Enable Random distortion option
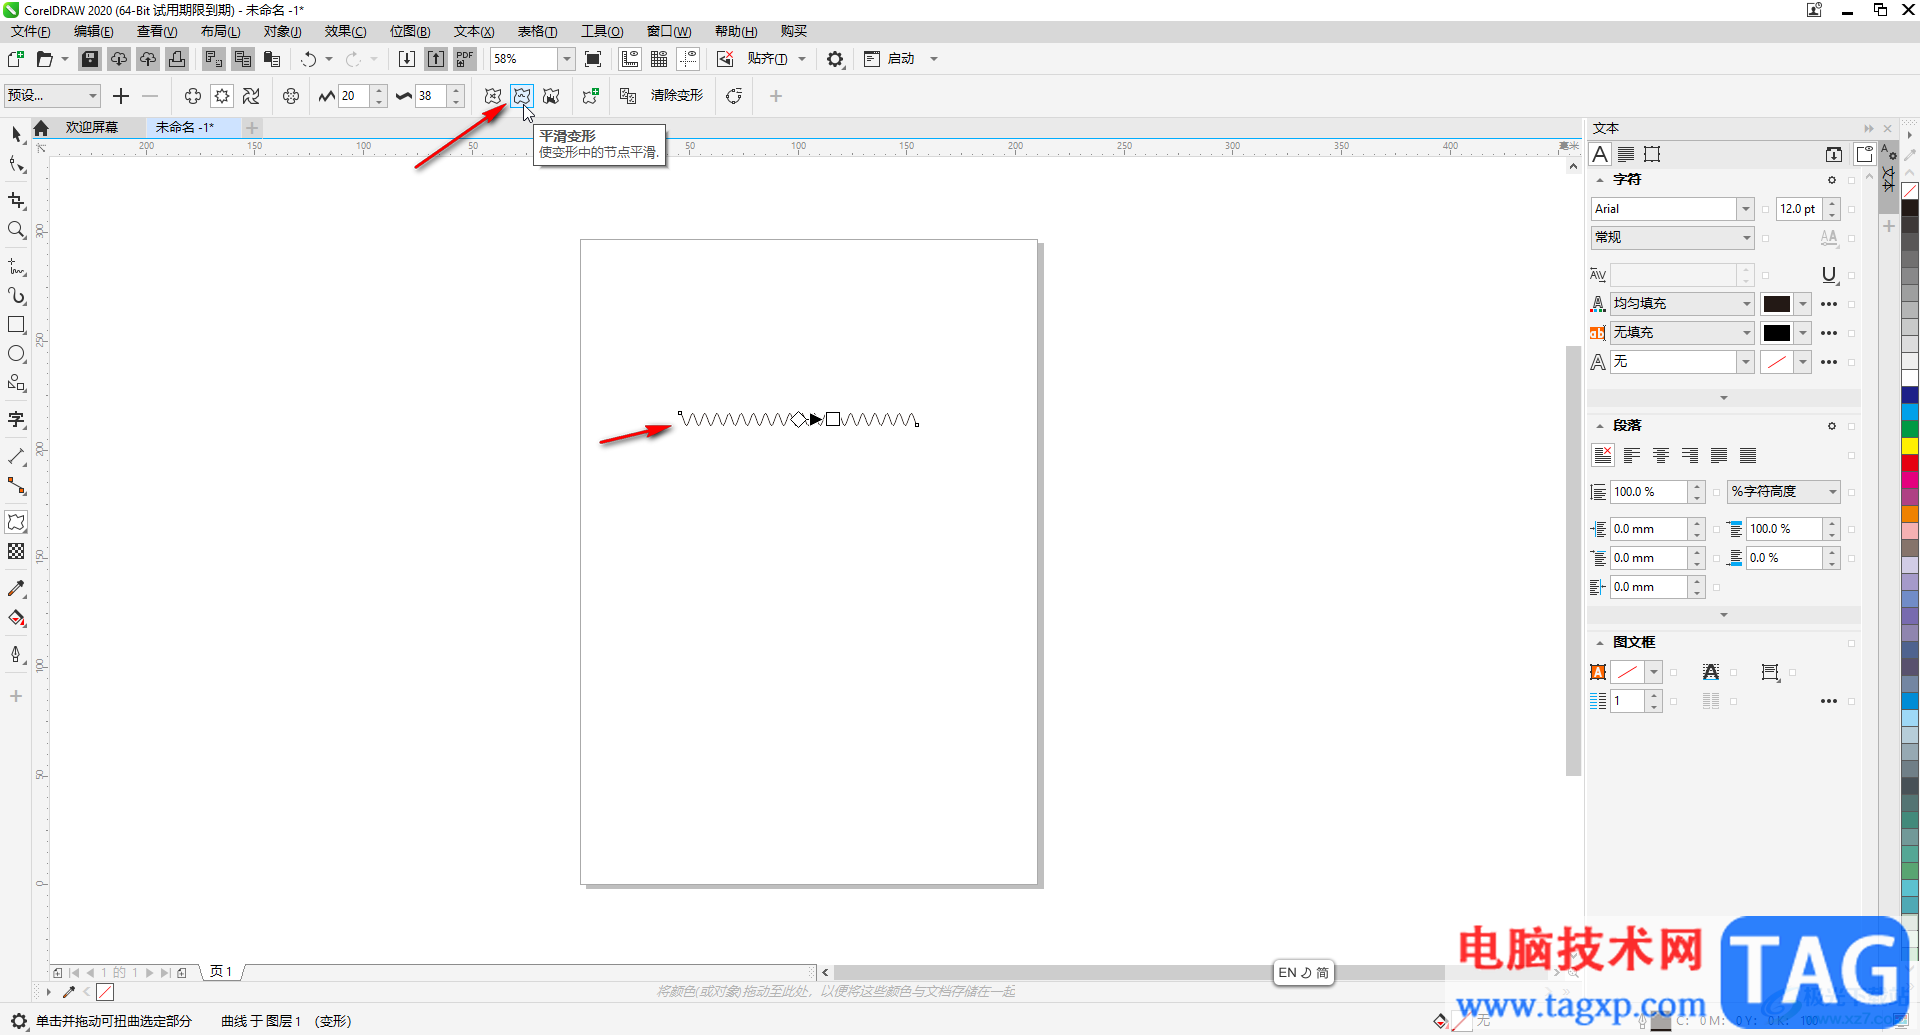1920x1035 pixels. [x=493, y=96]
